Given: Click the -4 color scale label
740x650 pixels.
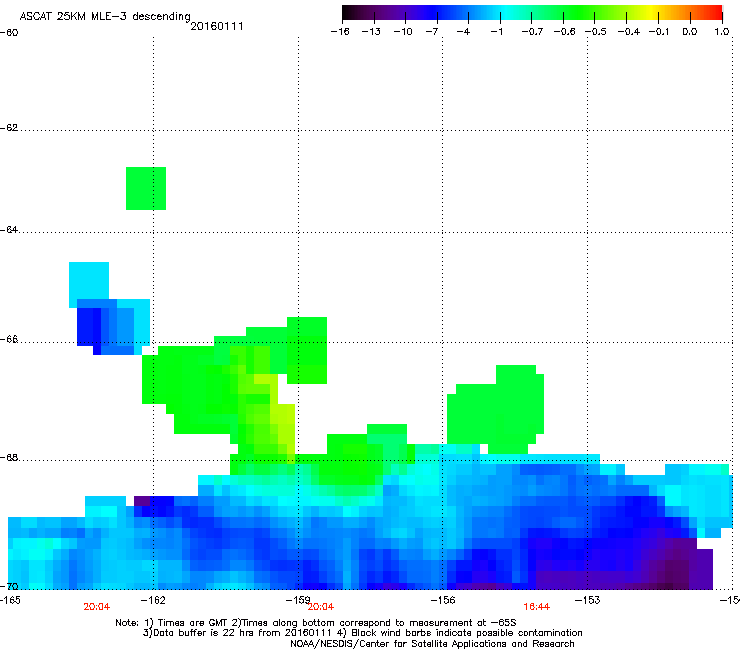Looking at the screenshot, I should [463, 32].
